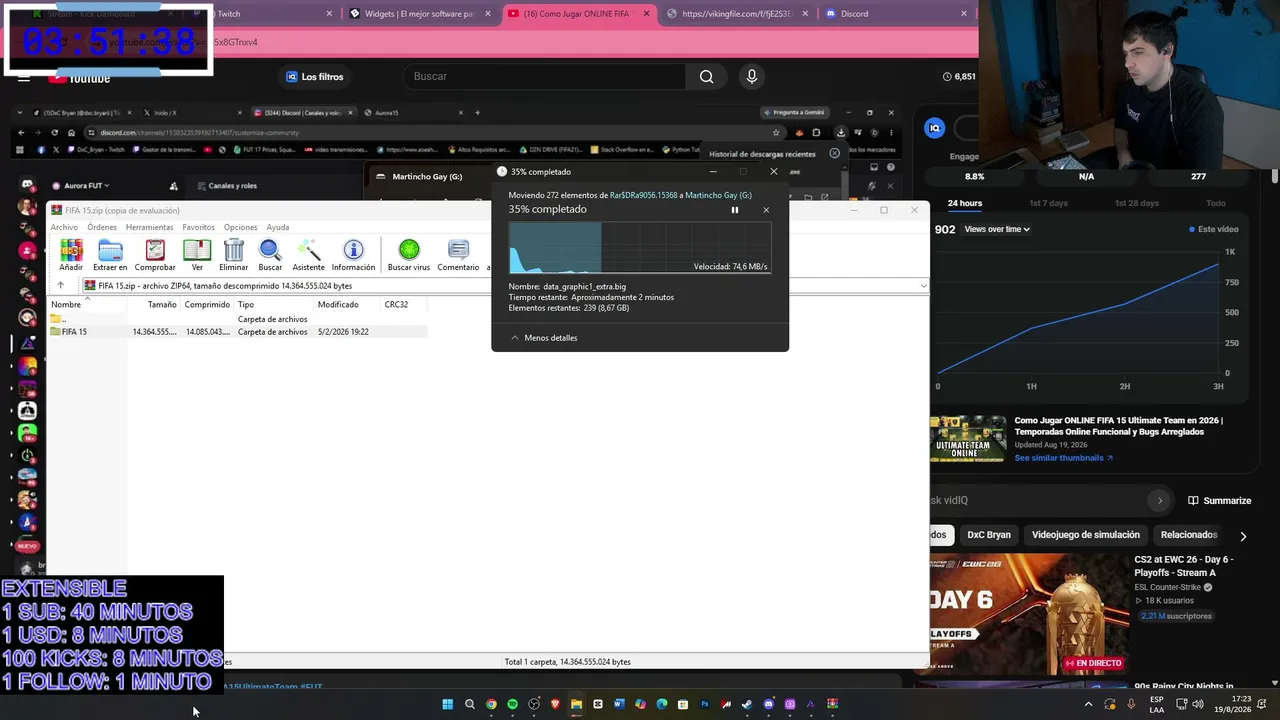Click the Chrome downloads icon in toolbar

coord(841,132)
